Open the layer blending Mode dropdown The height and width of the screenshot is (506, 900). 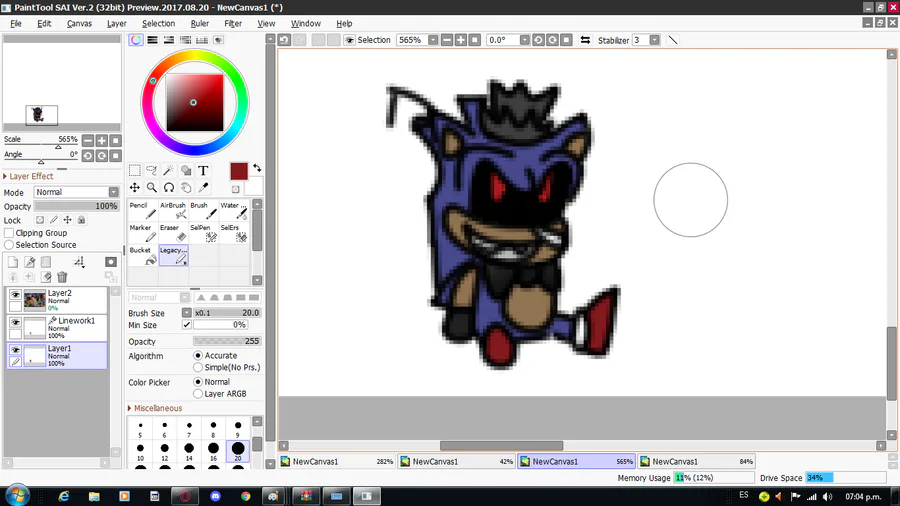tap(114, 192)
